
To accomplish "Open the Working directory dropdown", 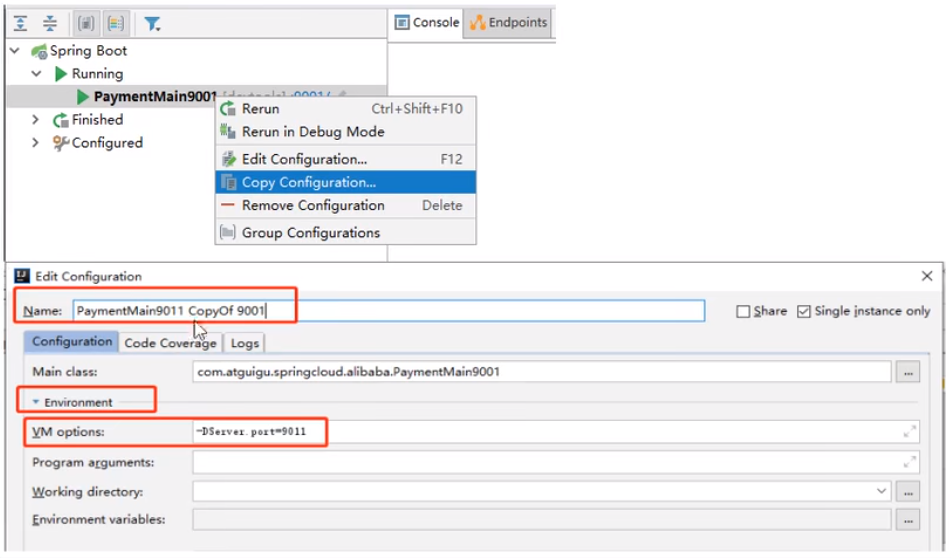I will pos(881,491).
